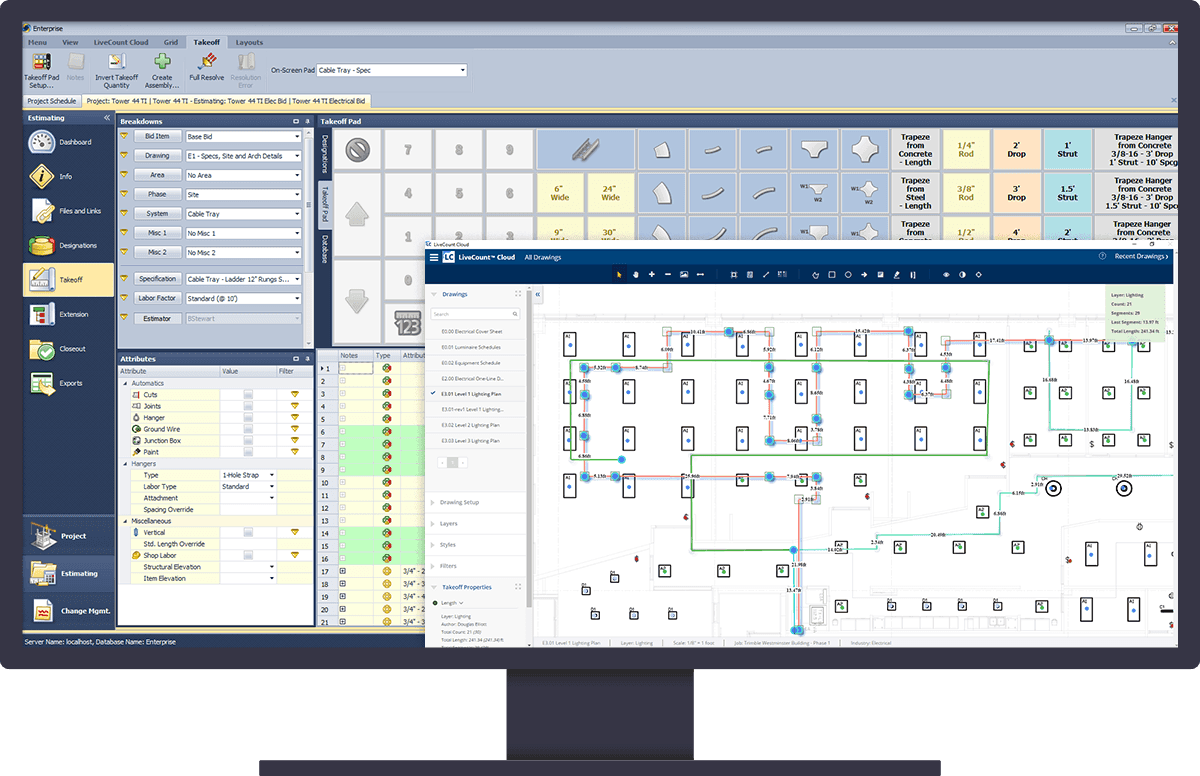Image resolution: width=1200 pixels, height=776 pixels.
Task: Select the hand pan tool in LiveCount
Action: coord(635,274)
